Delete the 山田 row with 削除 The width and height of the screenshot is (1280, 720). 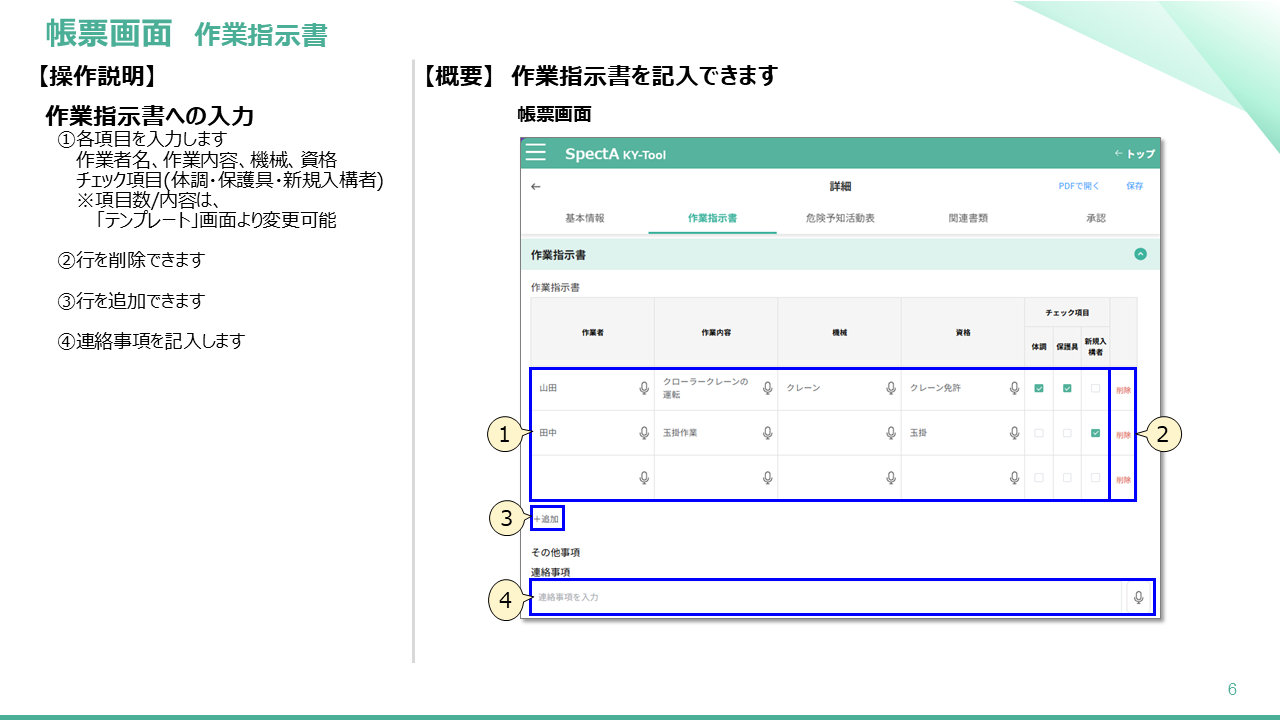coord(1123,390)
